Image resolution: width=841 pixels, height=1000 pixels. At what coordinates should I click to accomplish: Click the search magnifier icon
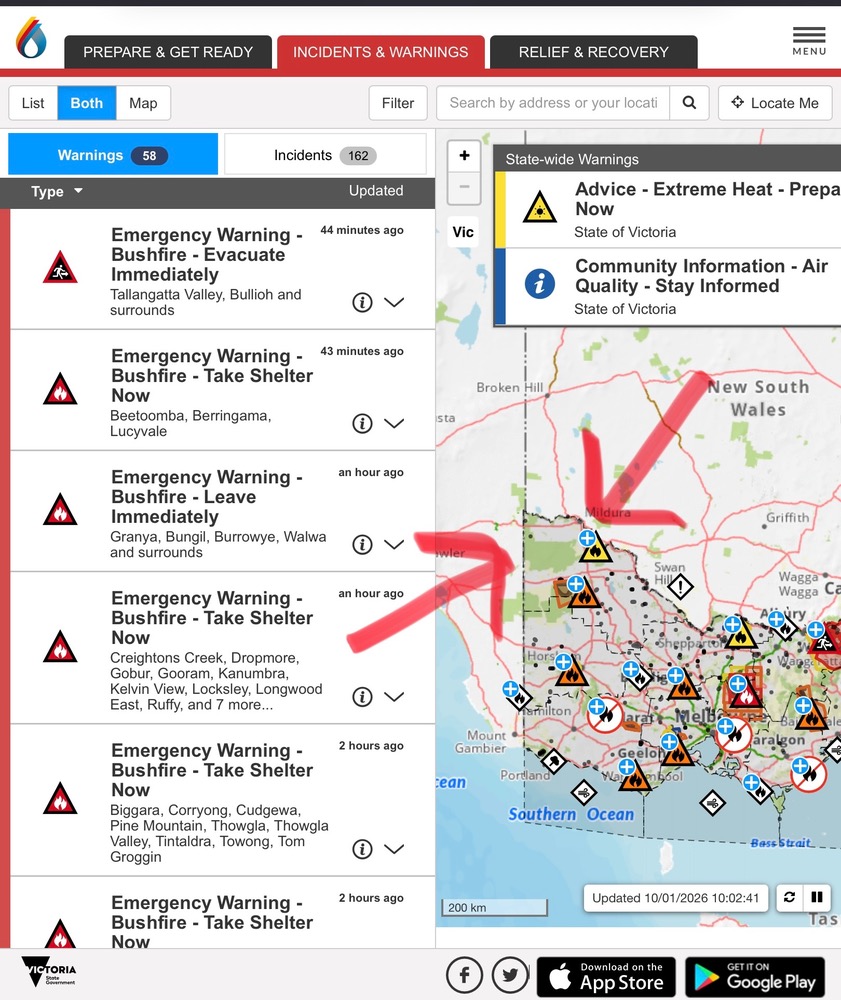[689, 103]
